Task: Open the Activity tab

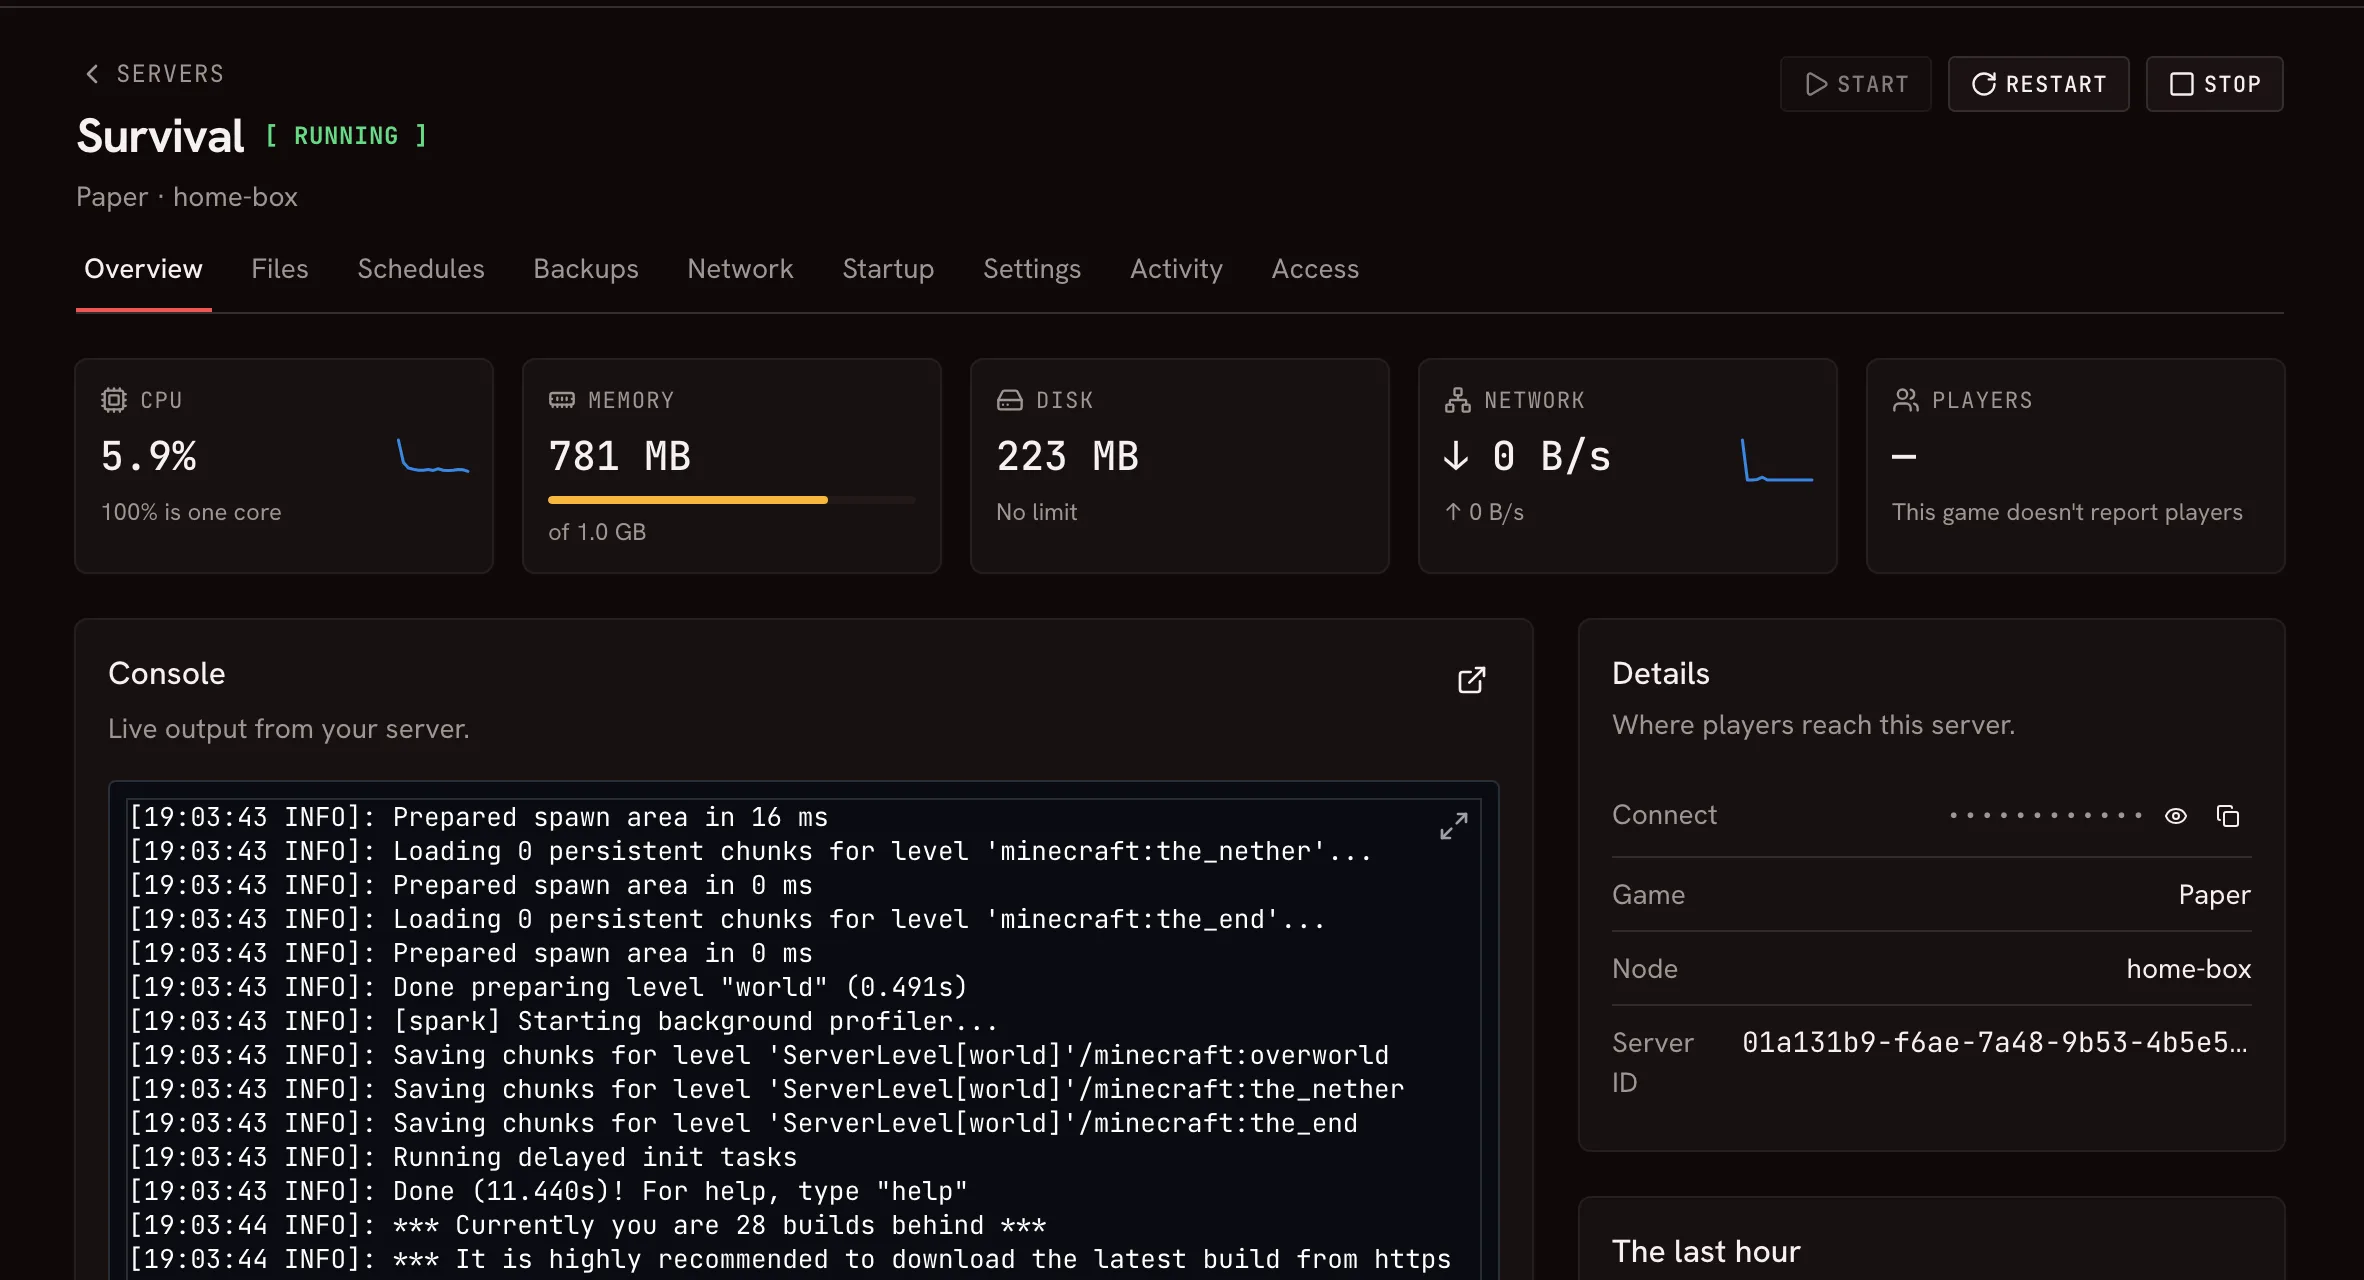Action: [x=1176, y=269]
